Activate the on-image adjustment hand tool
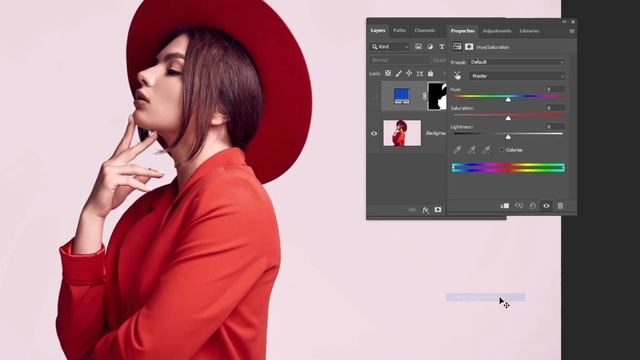640x360 pixels. pos(458,76)
